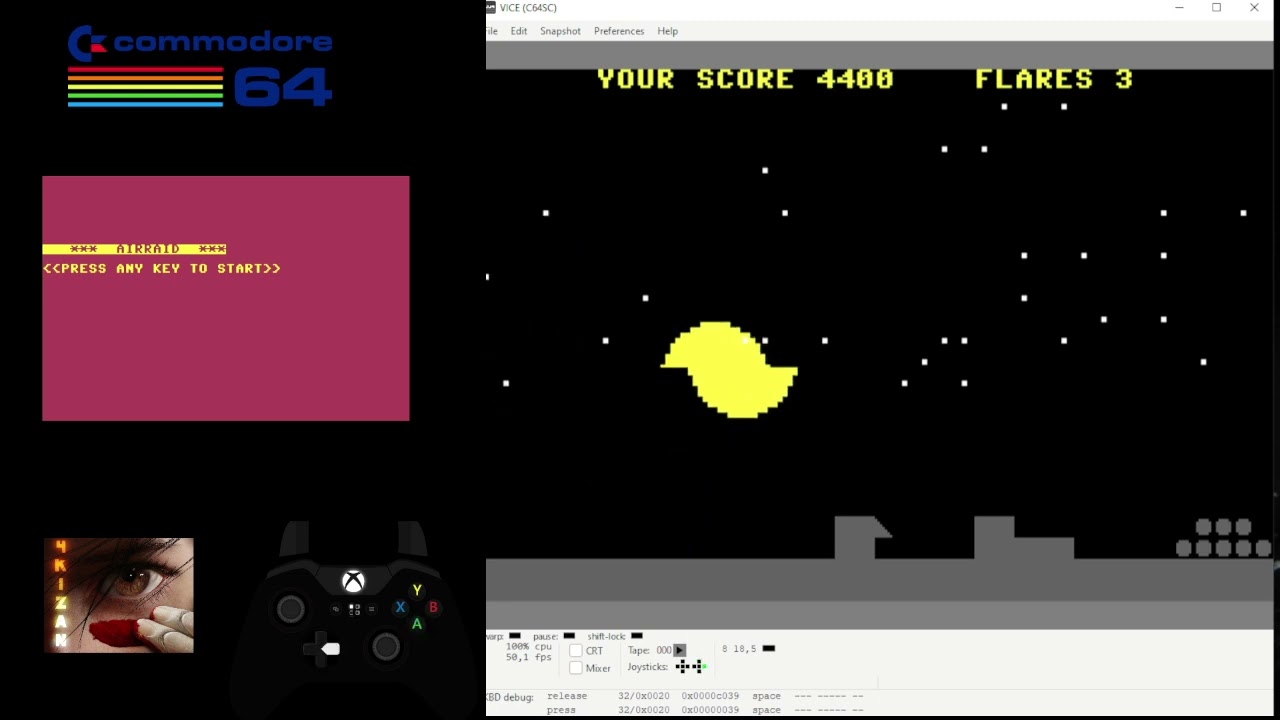The height and width of the screenshot is (720, 1280).
Task: Click the stacked barrels in game
Action: click(1224, 537)
